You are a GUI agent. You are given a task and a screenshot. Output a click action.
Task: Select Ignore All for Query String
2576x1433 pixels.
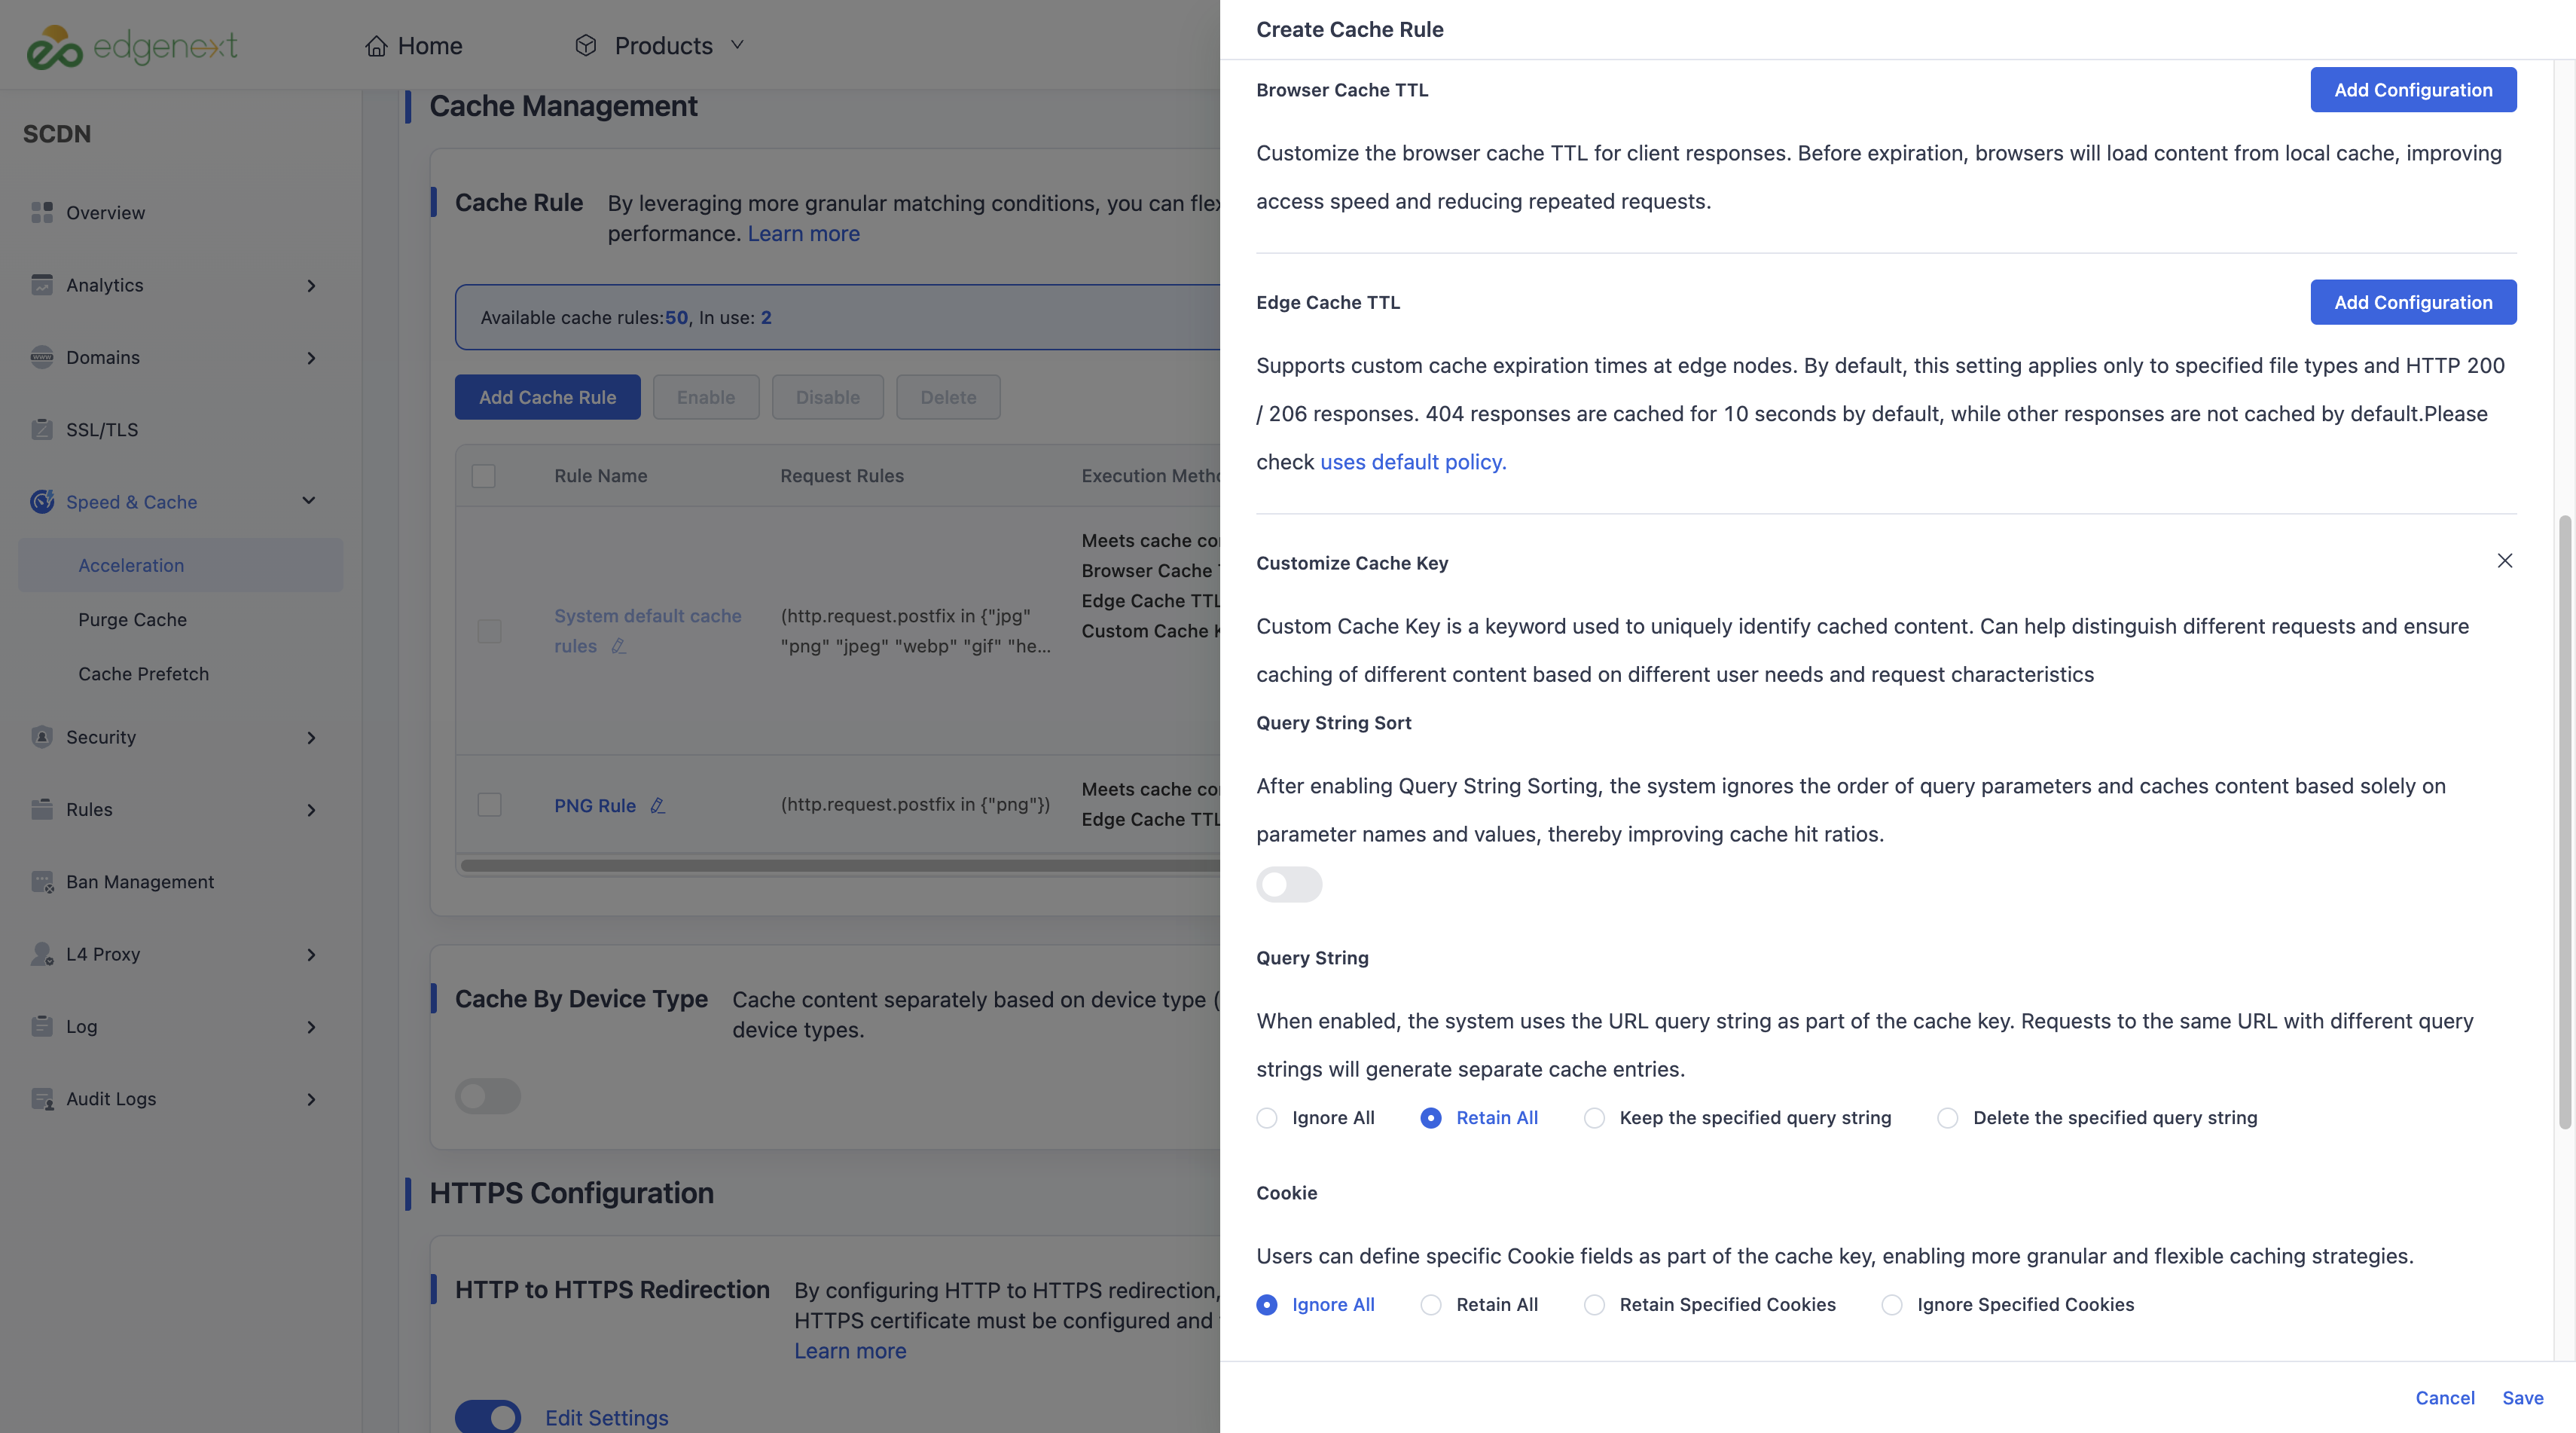tap(1266, 1118)
